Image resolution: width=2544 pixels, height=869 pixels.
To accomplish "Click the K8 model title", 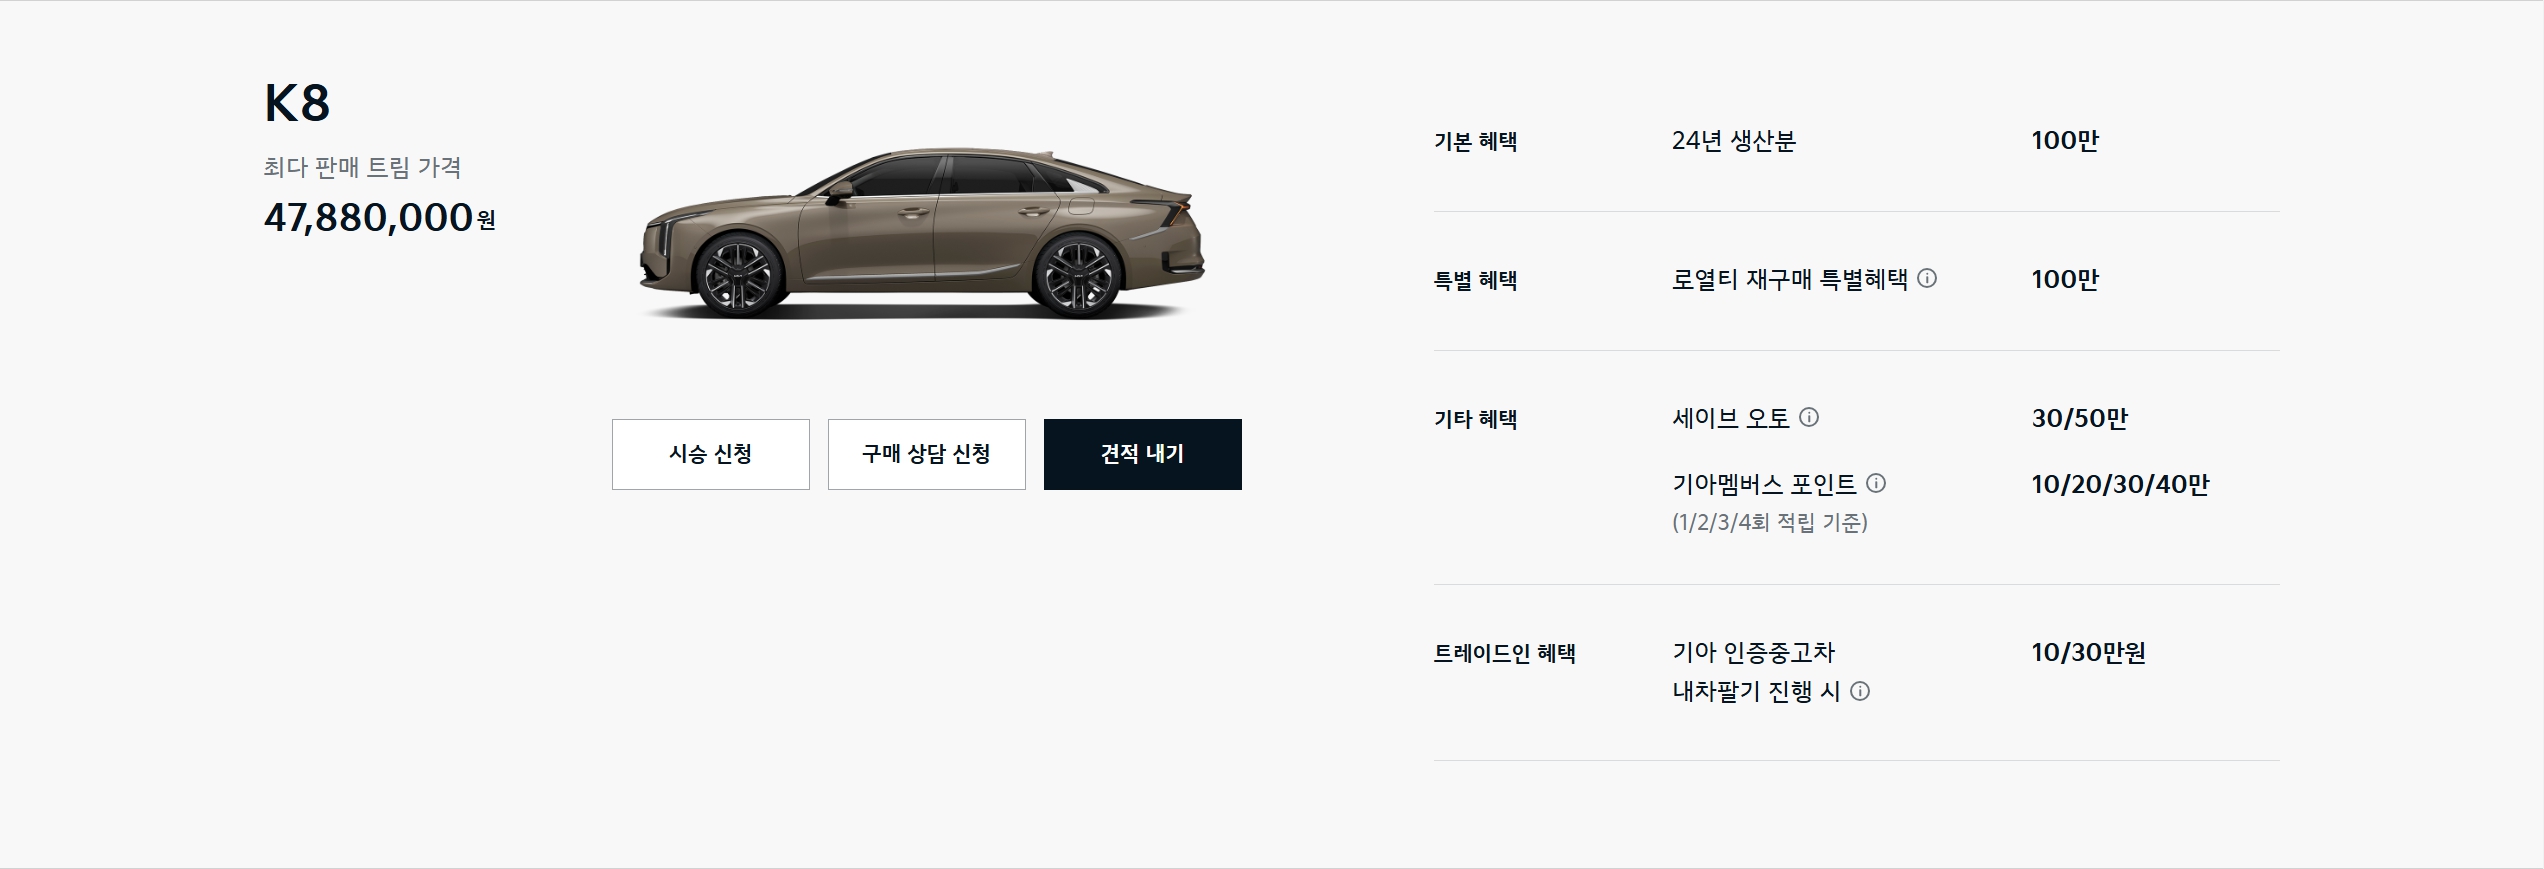I will (297, 103).
